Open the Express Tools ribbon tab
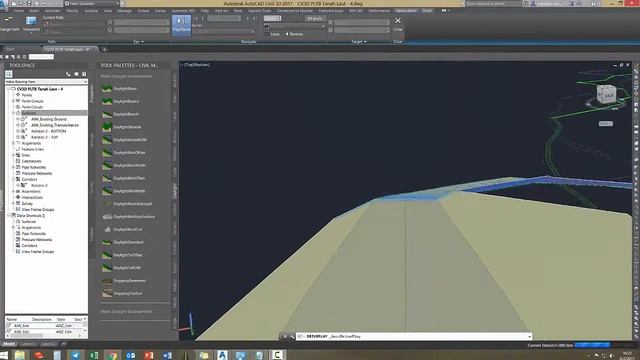 tap(260, 11)
